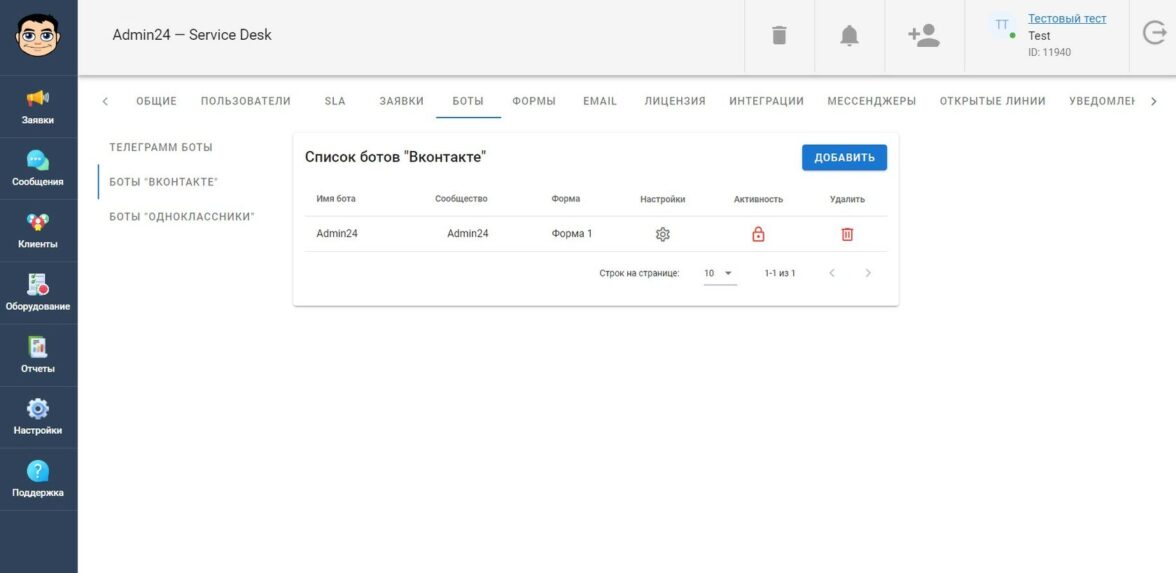
Task: Toggle activity lock for Admin24 bot
Action: pyautogui.click(x=758, y=234)
